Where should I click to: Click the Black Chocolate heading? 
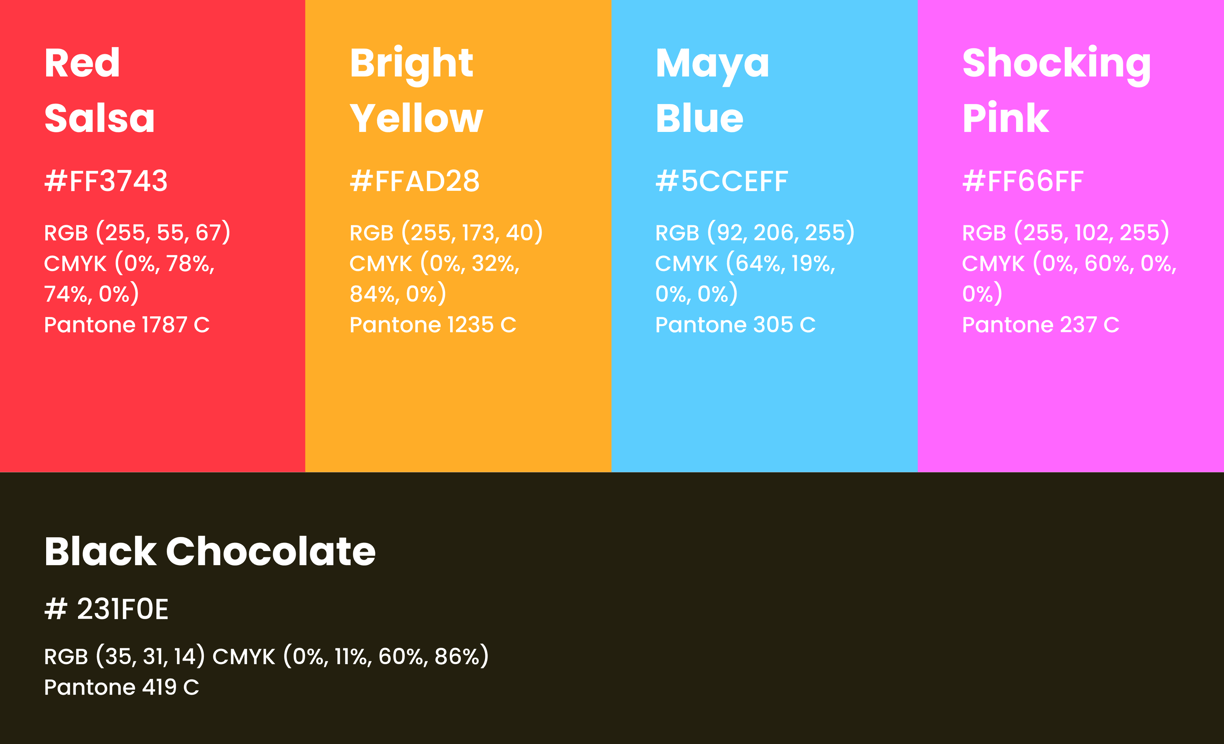pos(210,552)
